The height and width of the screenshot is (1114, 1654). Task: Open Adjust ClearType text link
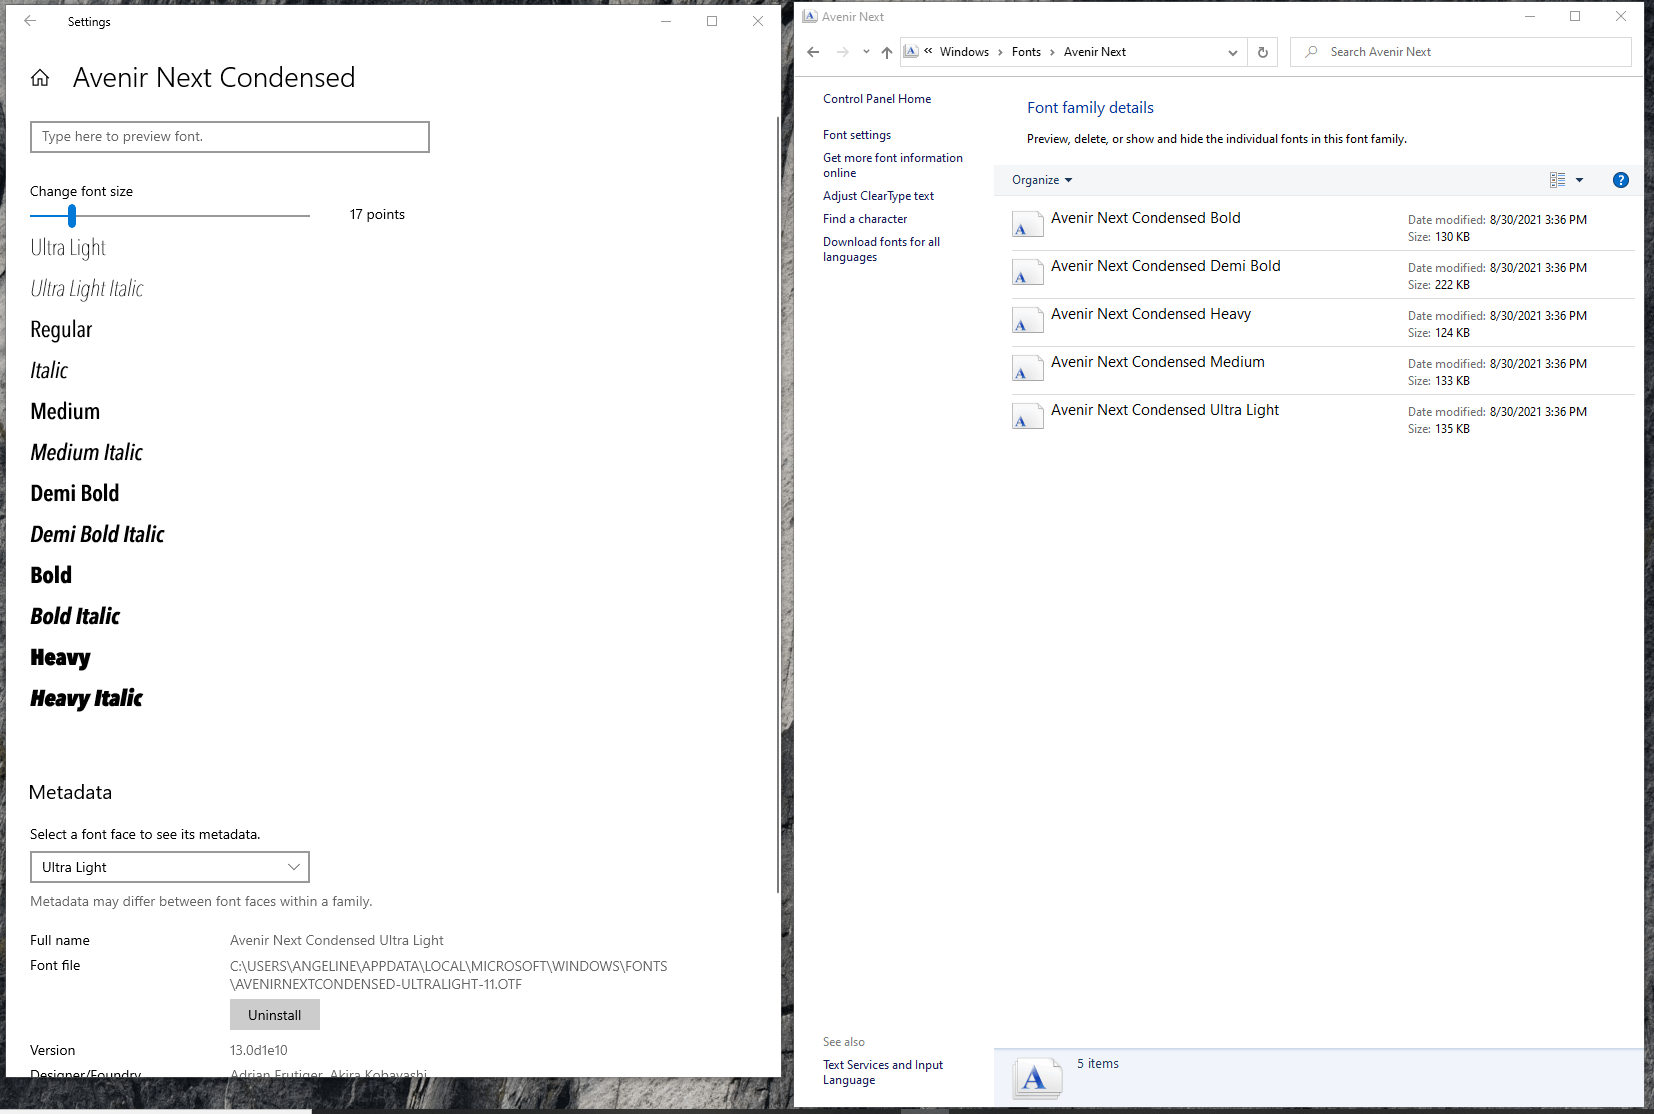click(x=878, y=196)
